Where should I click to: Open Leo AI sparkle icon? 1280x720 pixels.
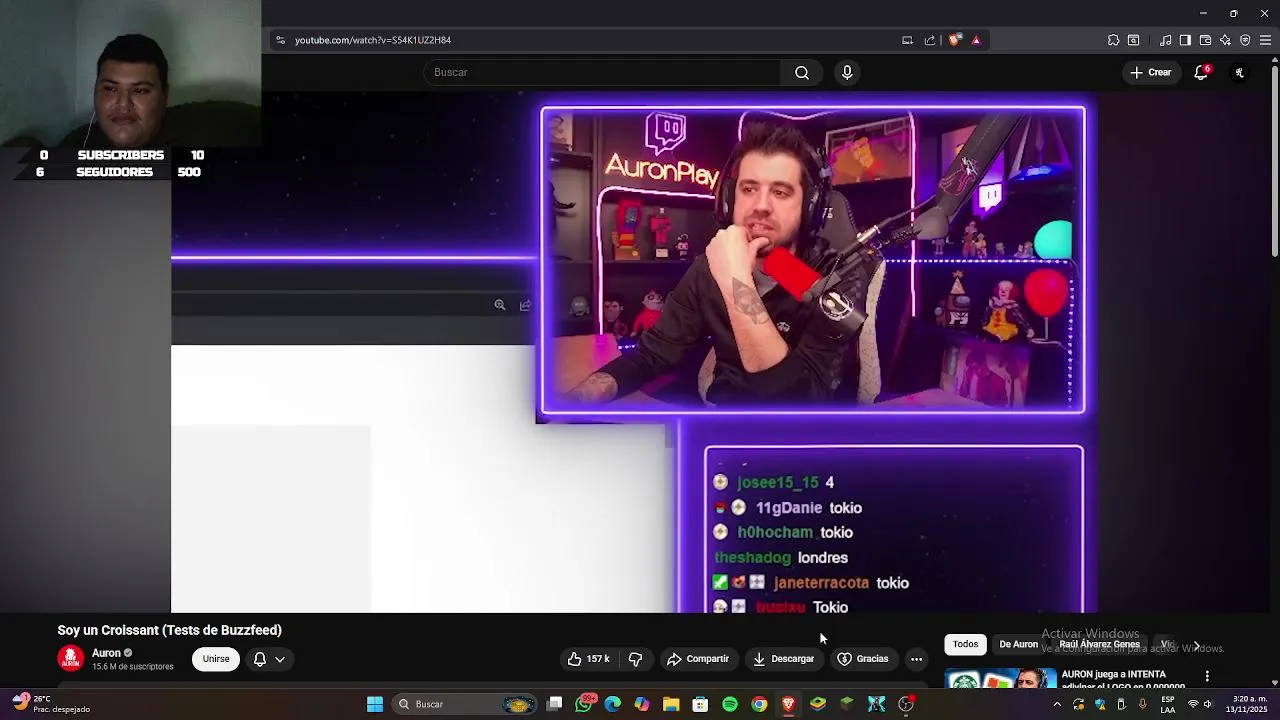click(x=1225, y=40)
